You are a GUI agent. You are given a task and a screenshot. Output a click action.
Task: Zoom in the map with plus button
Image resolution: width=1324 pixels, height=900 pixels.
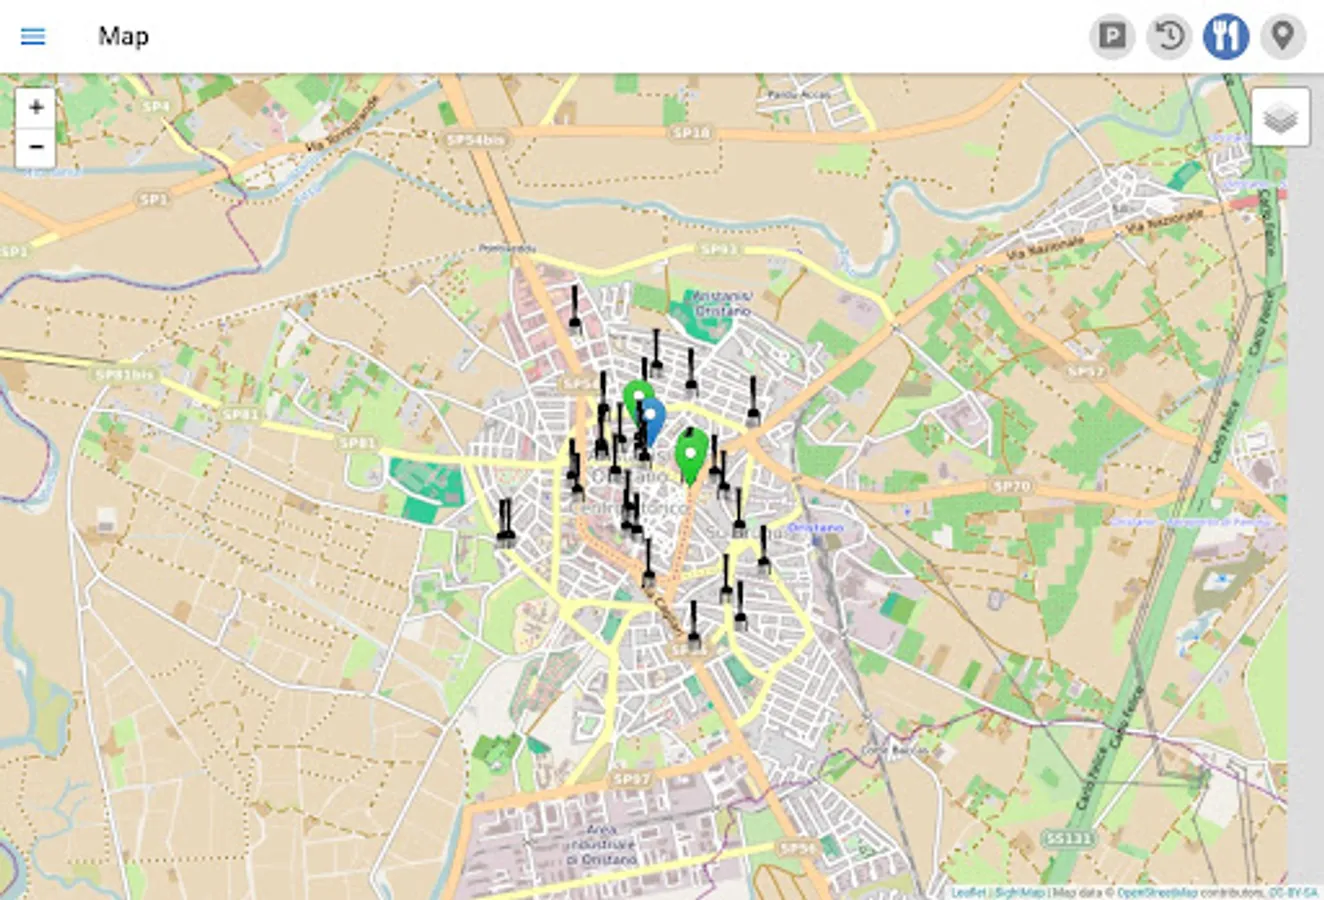(x=36, y=107)
